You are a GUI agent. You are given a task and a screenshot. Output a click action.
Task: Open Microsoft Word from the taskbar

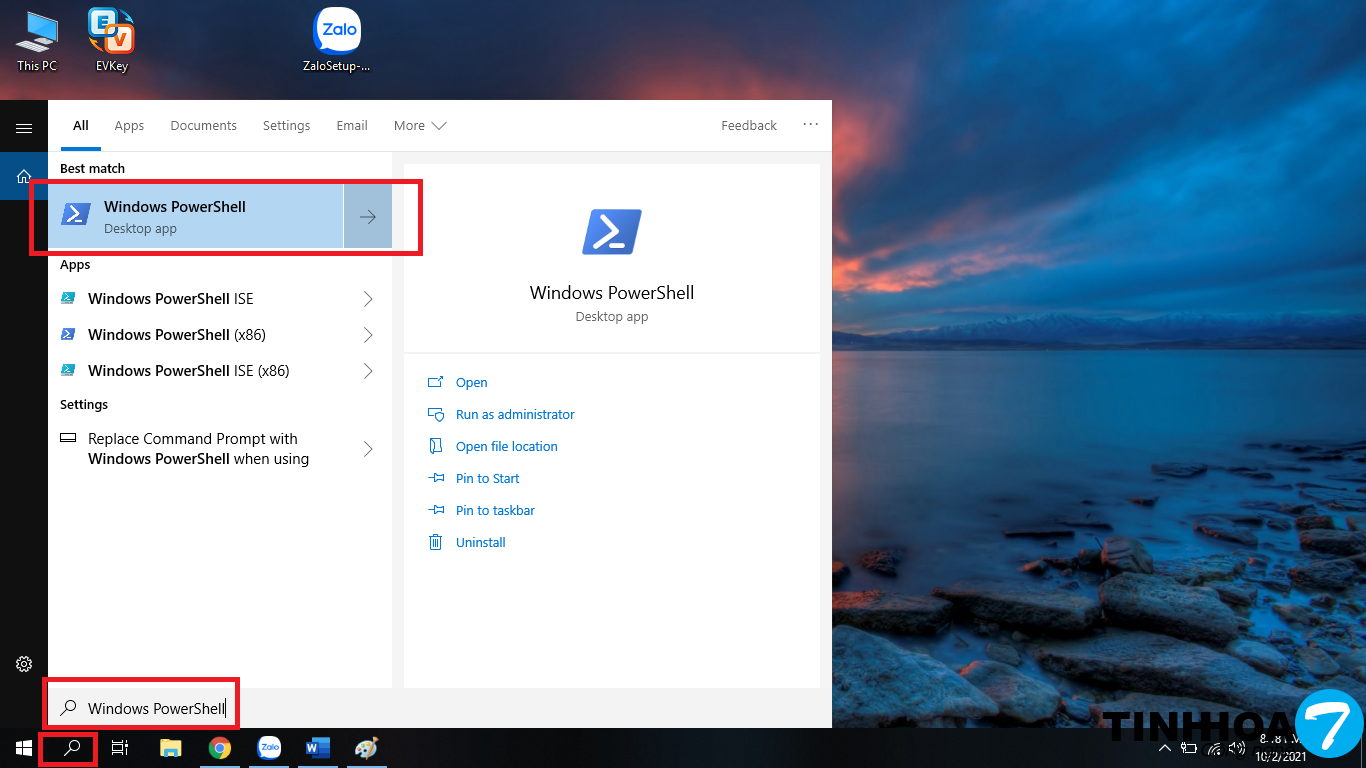coord(318,748)
